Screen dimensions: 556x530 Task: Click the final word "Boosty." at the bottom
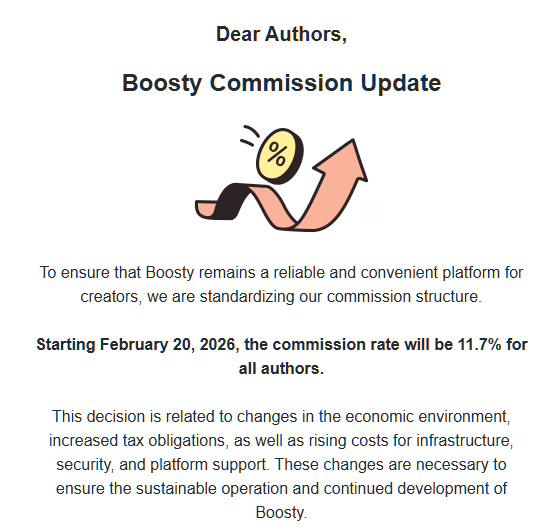tap(281, 513)
